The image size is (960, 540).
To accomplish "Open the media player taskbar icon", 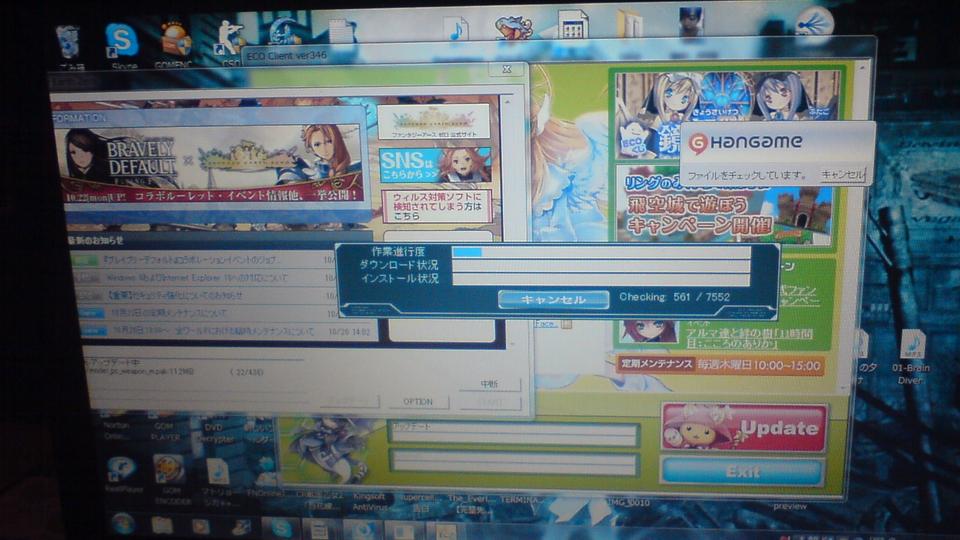I will click(201, 527).
